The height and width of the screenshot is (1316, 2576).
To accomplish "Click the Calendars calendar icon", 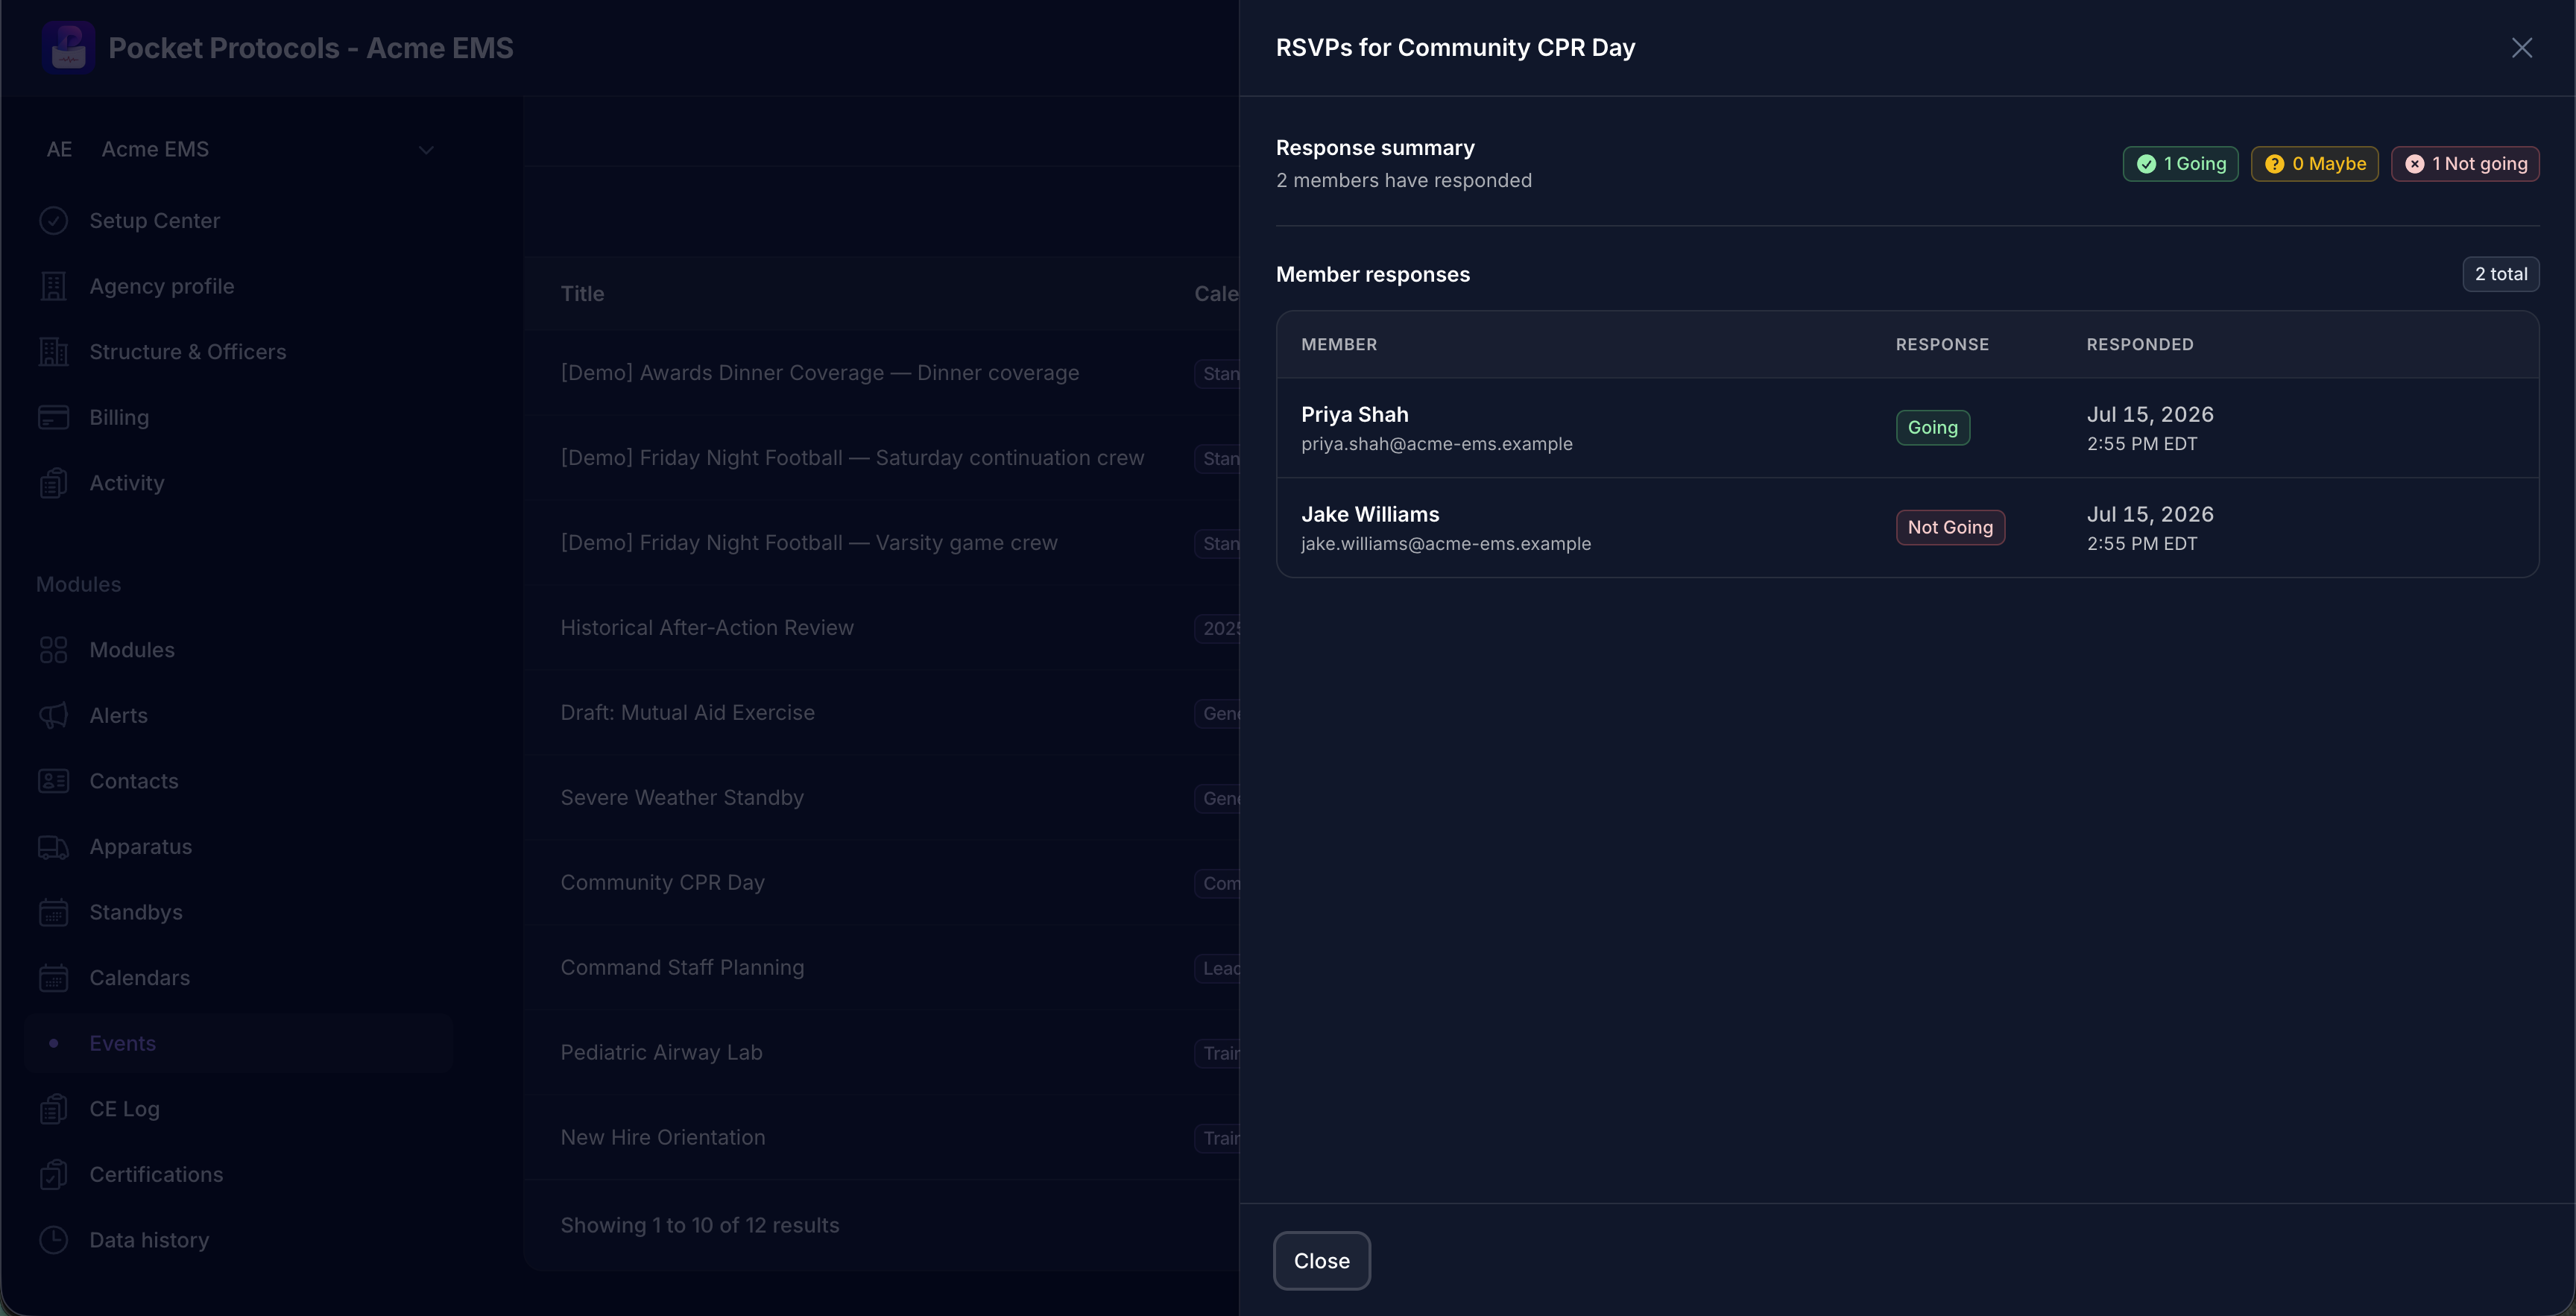I will [54, 978].
